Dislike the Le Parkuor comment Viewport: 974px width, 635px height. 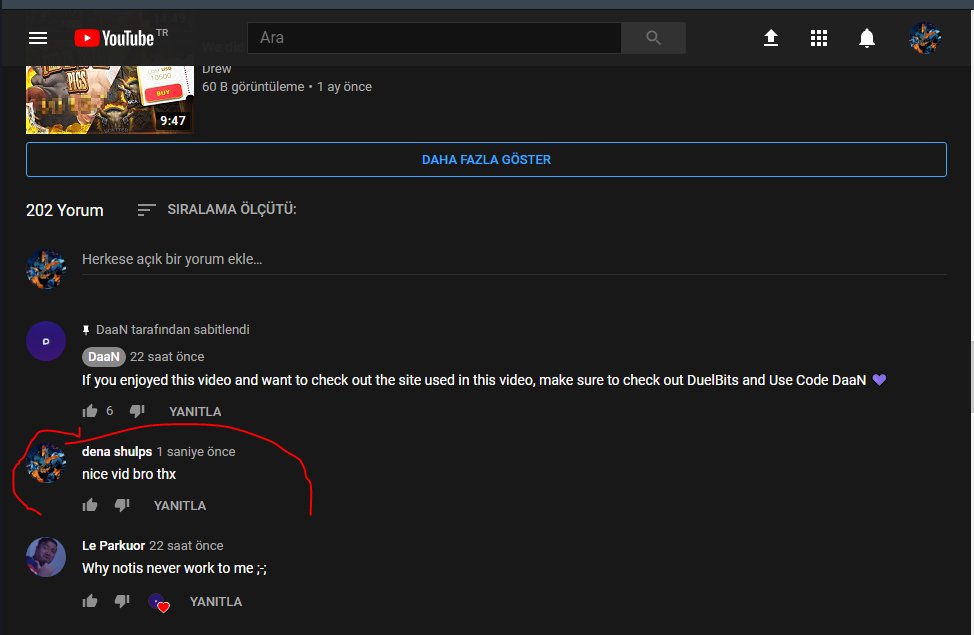click(122, 601)
